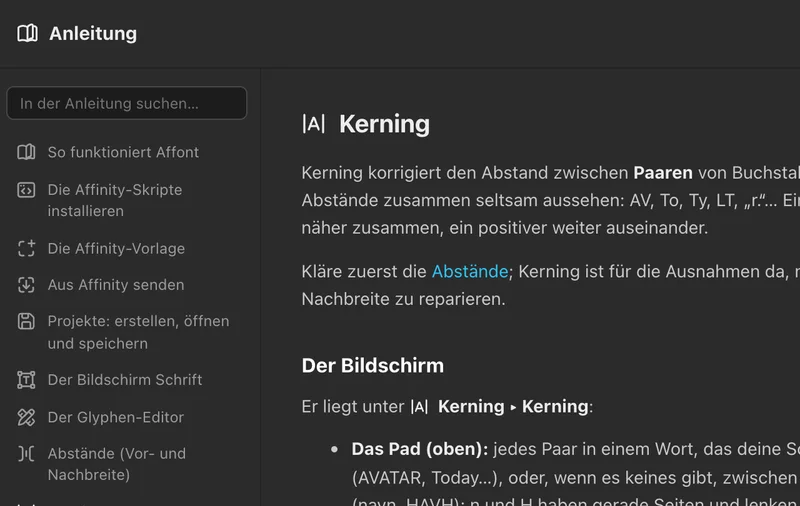Follow the blue 'Abstände' link in the text

470,271
